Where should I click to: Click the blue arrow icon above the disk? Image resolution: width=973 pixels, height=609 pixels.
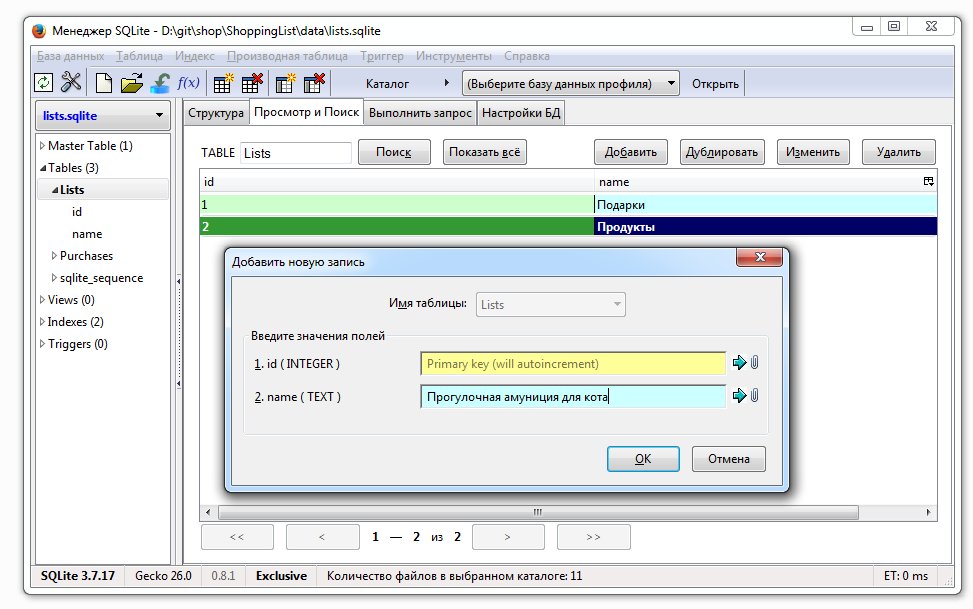(161, 83)
